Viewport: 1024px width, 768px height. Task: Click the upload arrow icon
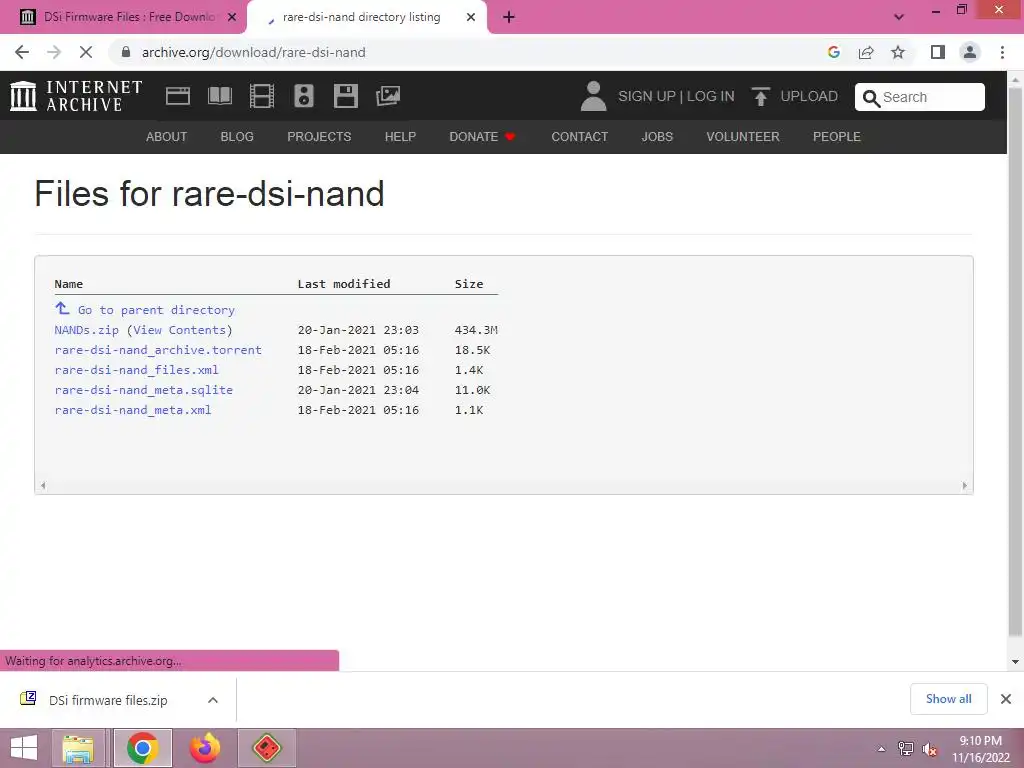pos(760,96)
